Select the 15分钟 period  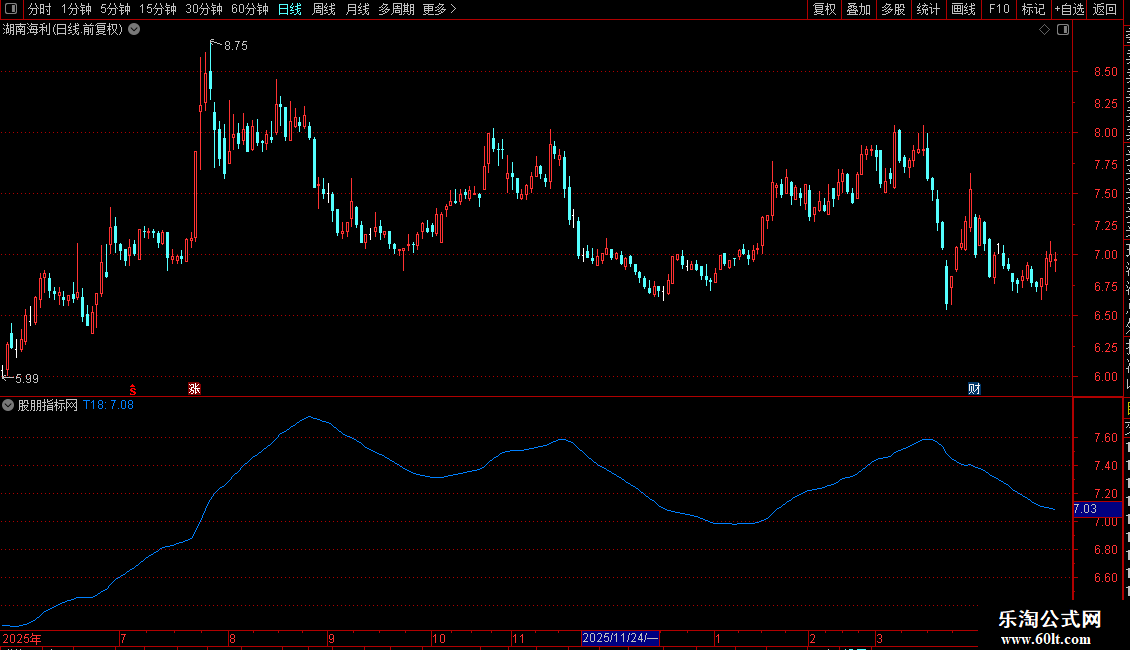coord(158,9)
